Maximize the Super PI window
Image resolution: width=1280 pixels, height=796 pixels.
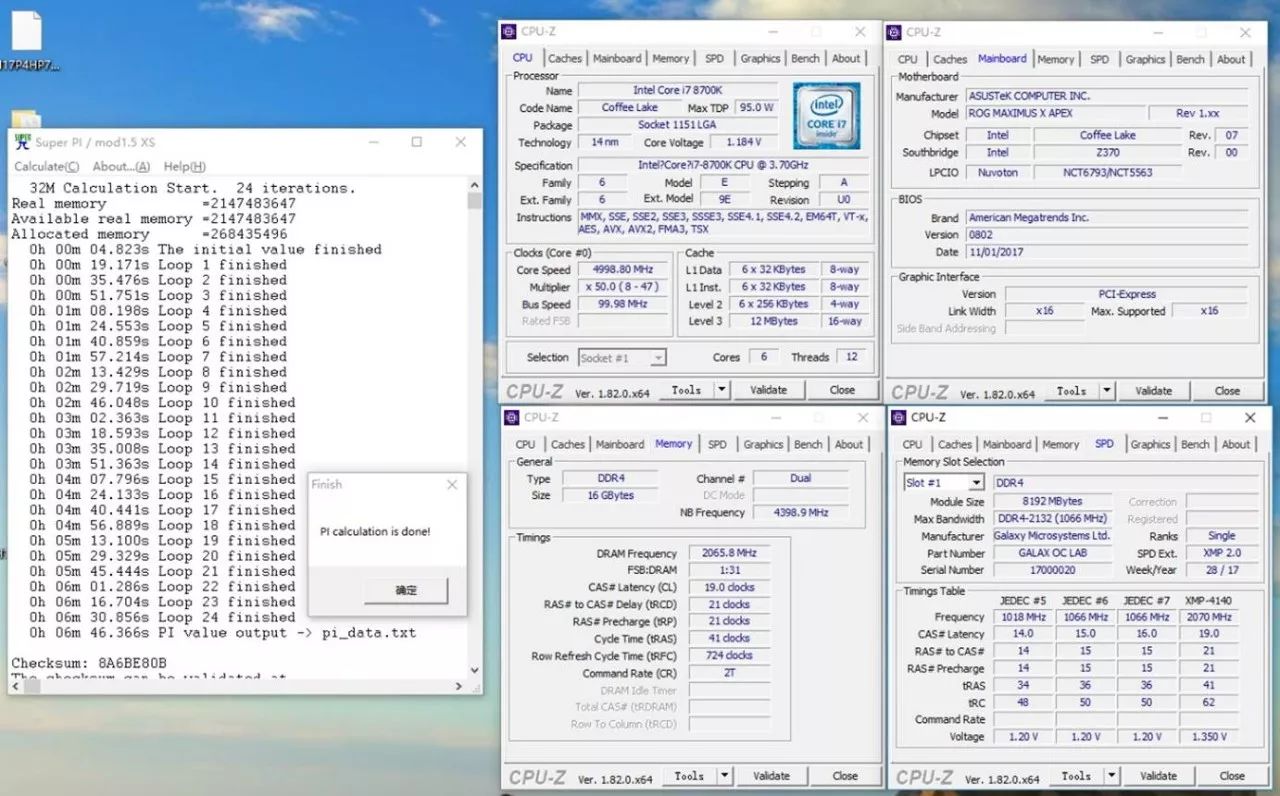pyautogui.click(x=417, y=142)
